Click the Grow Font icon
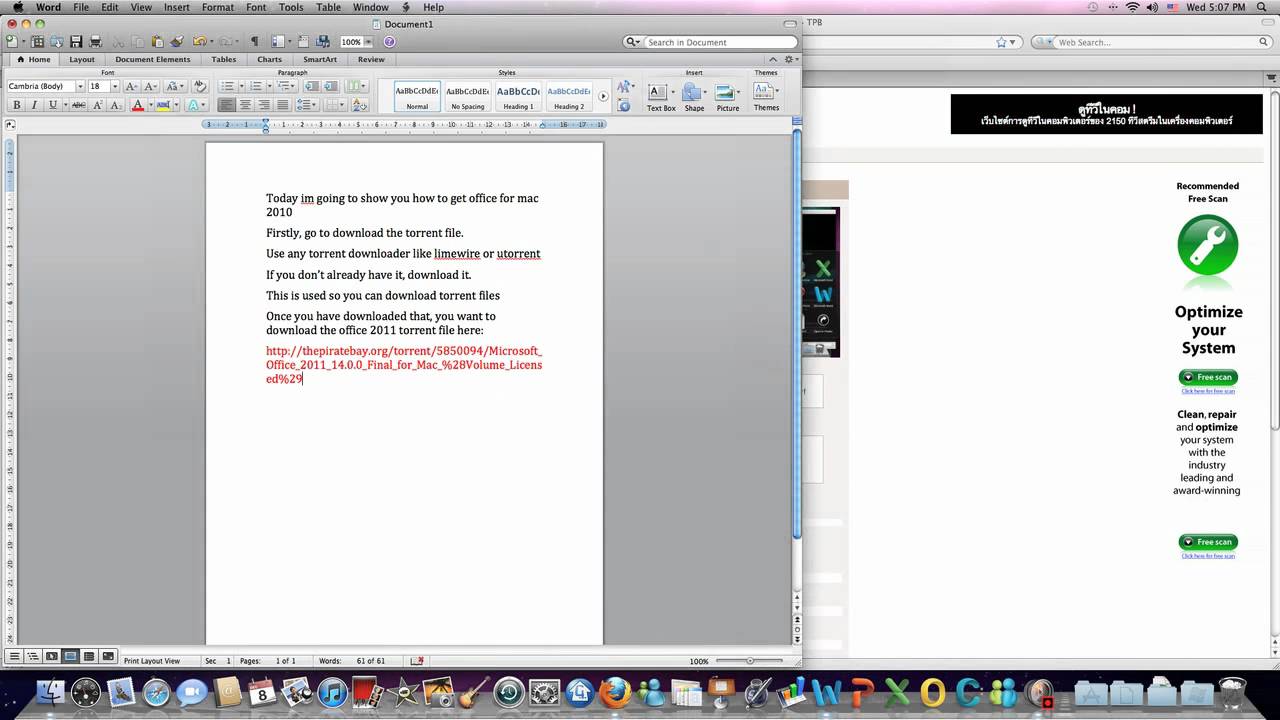 [x=132, y=87]
